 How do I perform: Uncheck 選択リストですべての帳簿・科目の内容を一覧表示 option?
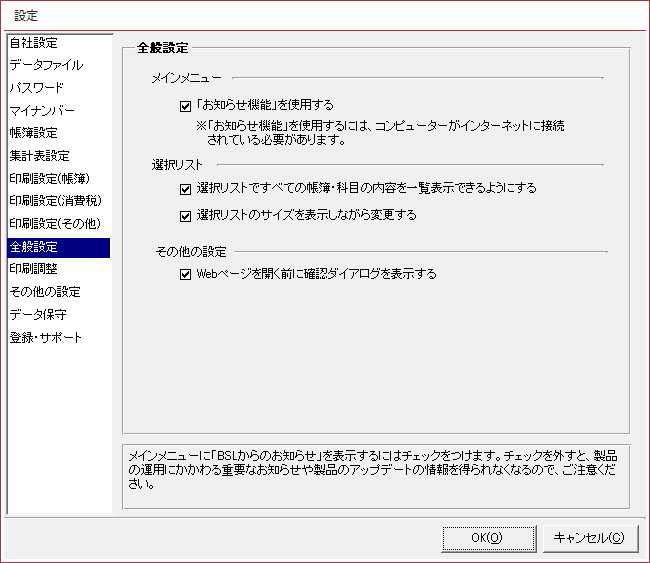coord(185,188)
